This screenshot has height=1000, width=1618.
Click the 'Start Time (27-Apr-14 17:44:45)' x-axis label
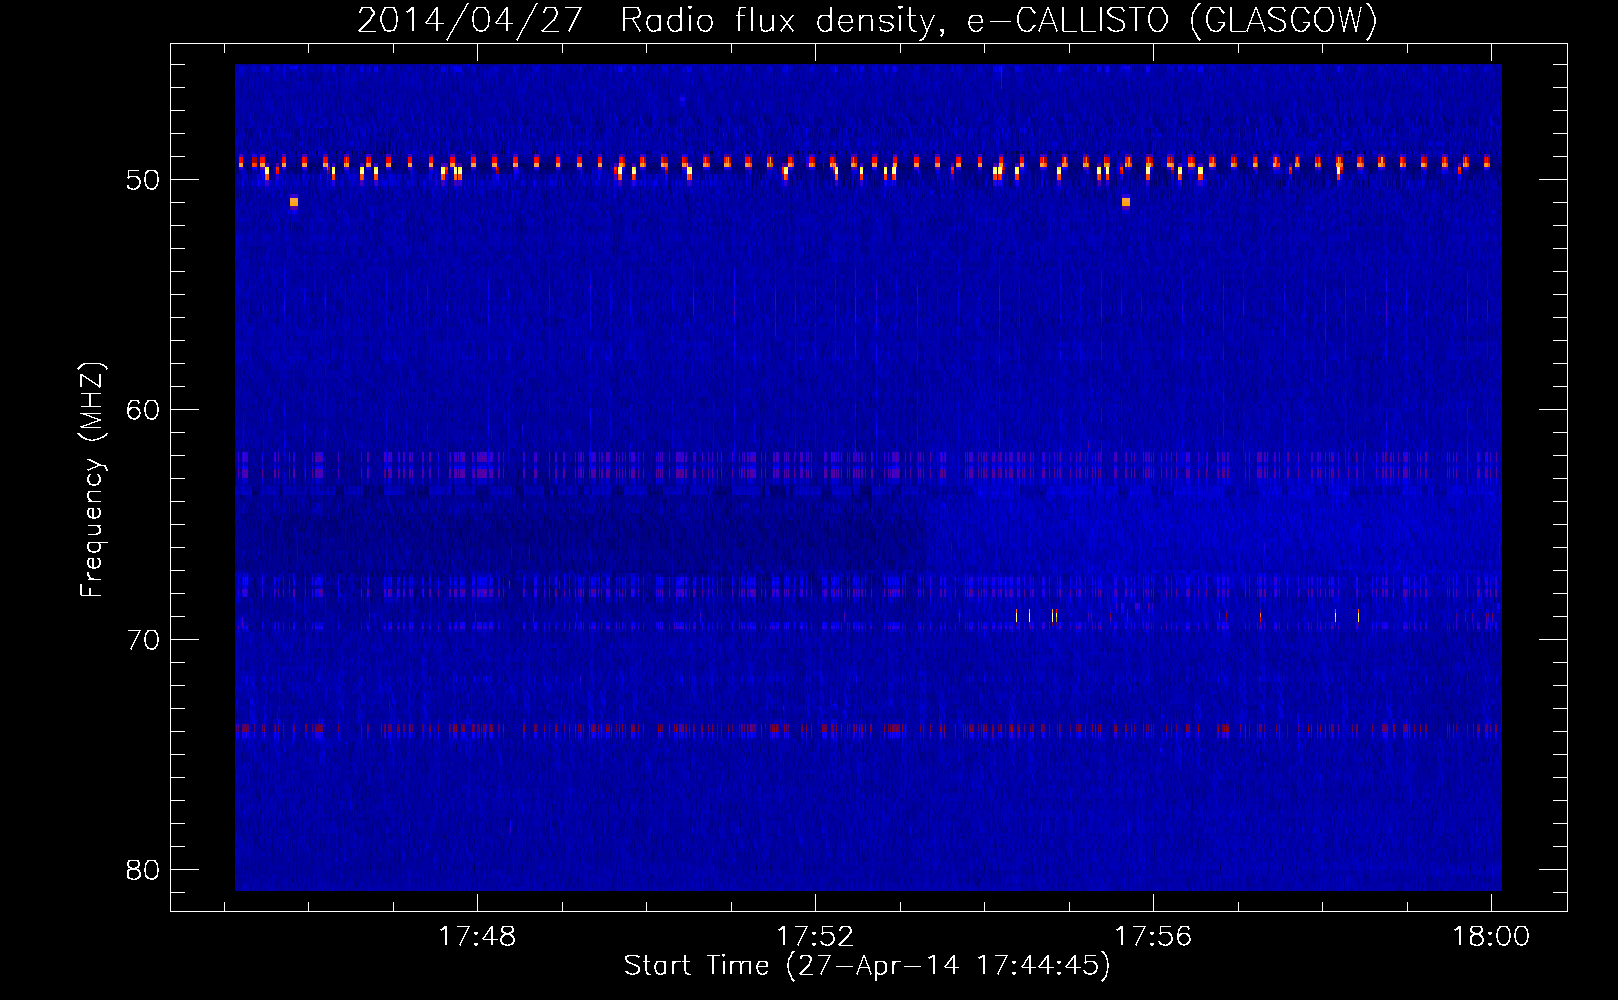(x=867, y=966)
